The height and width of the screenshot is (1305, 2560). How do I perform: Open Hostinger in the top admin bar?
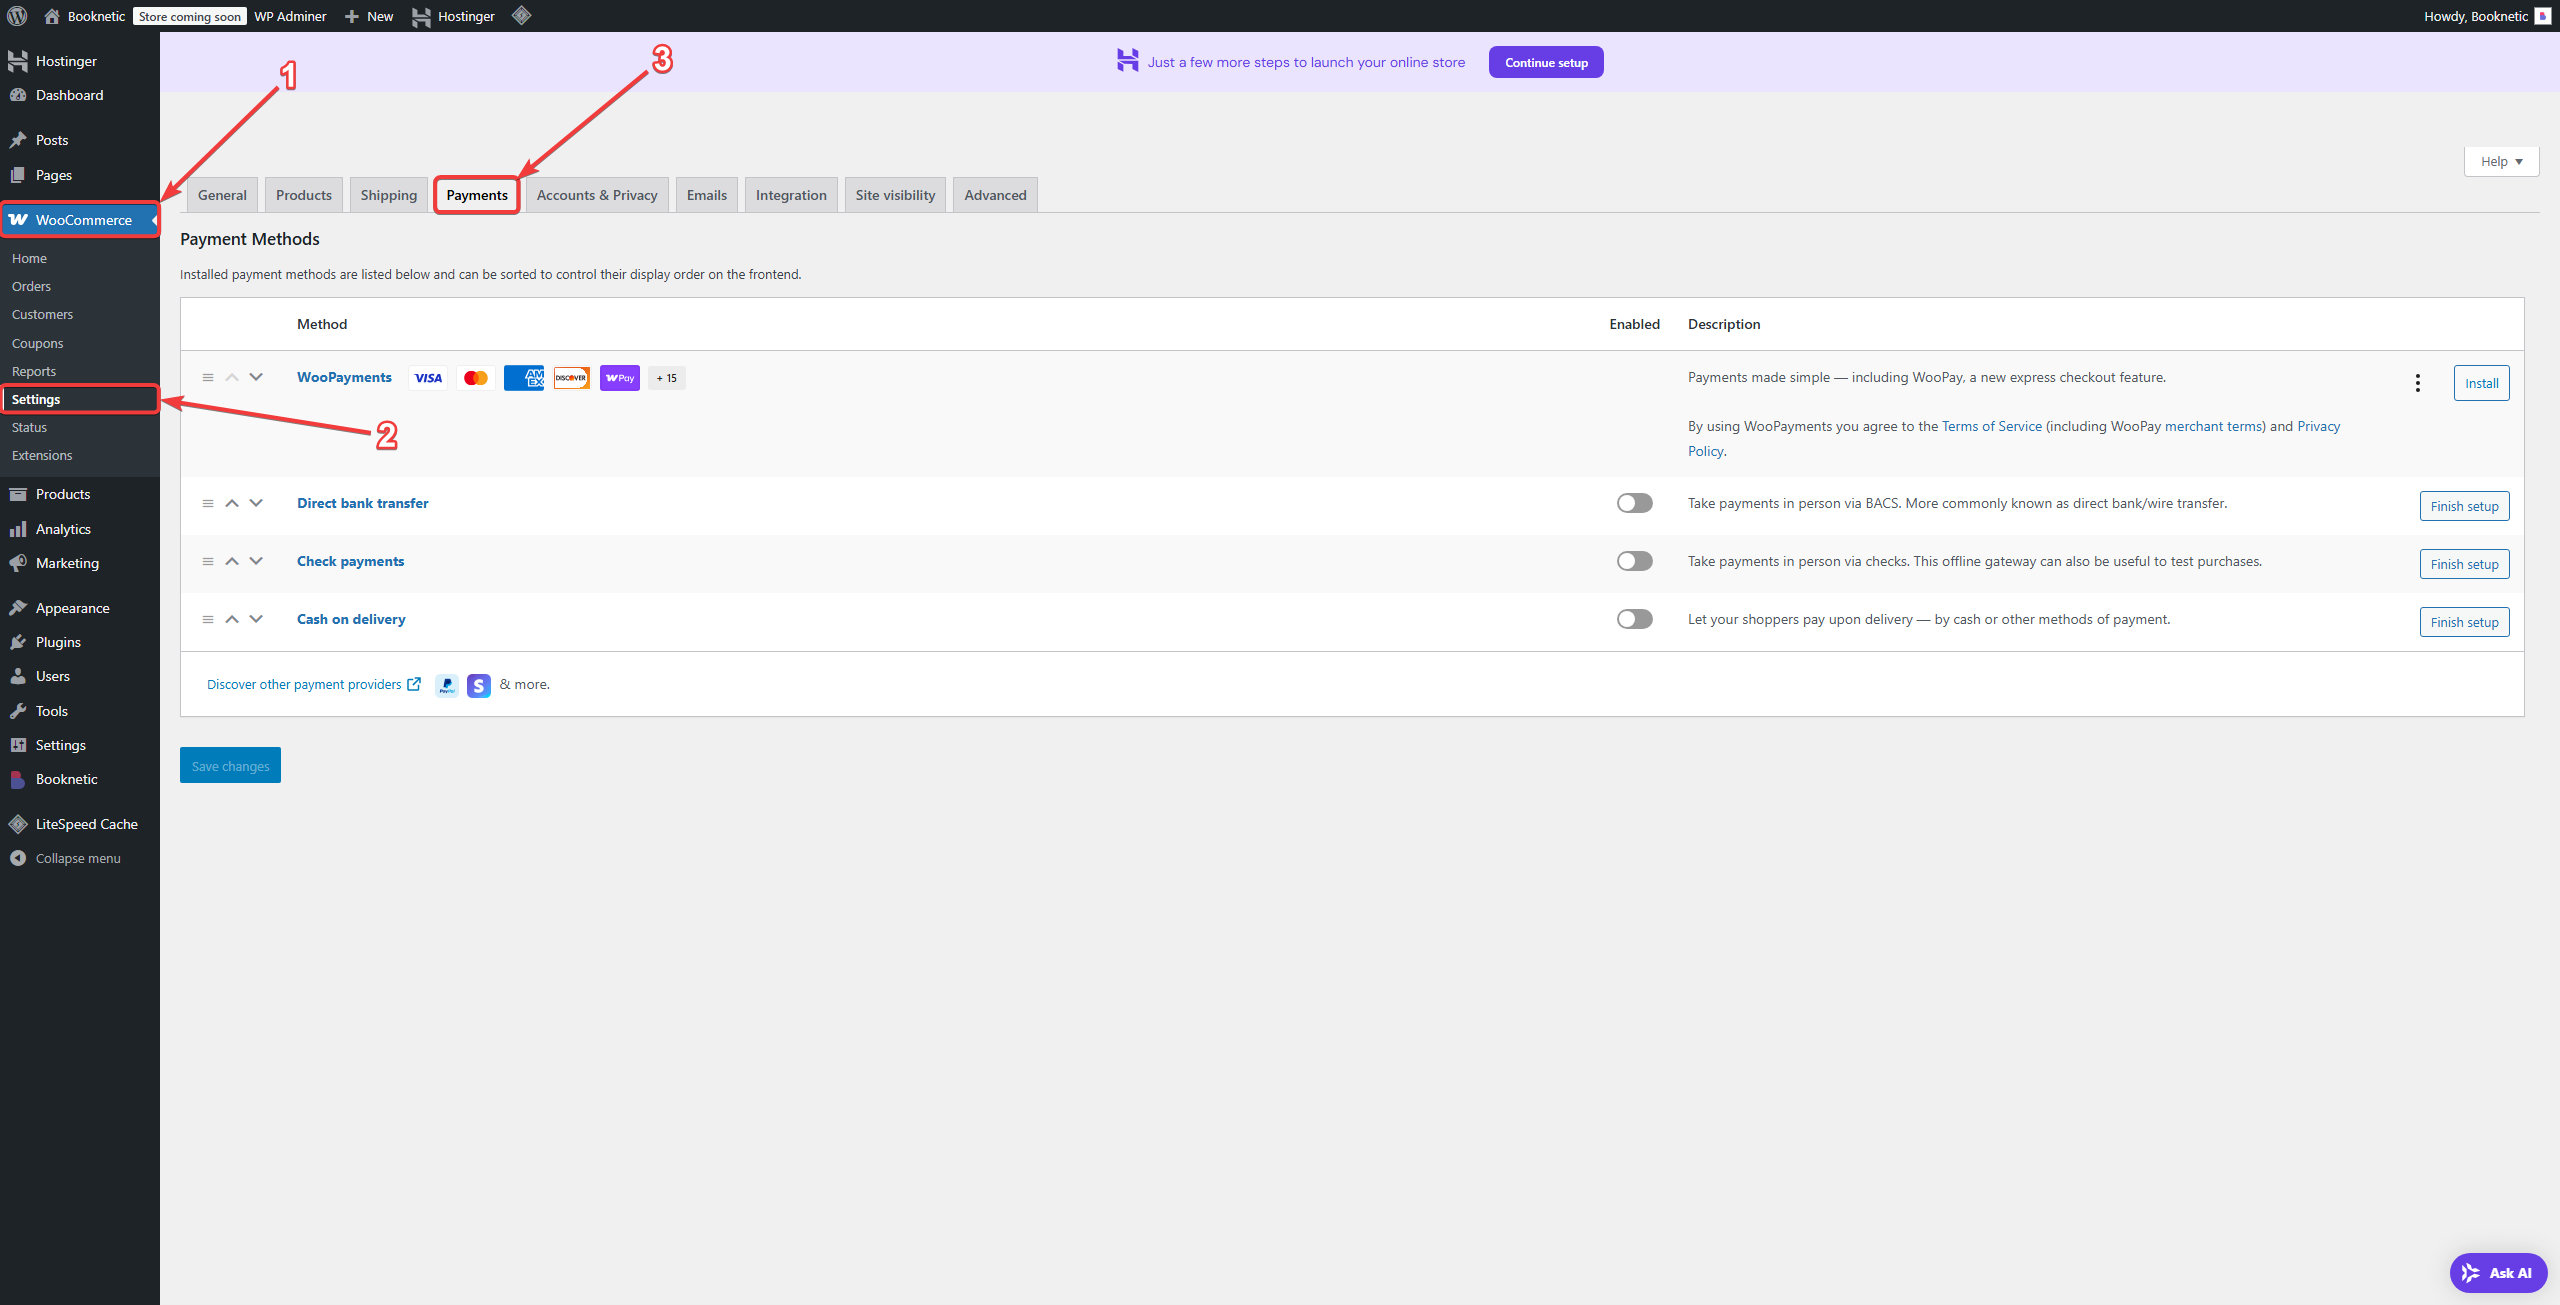click(453, 16)
